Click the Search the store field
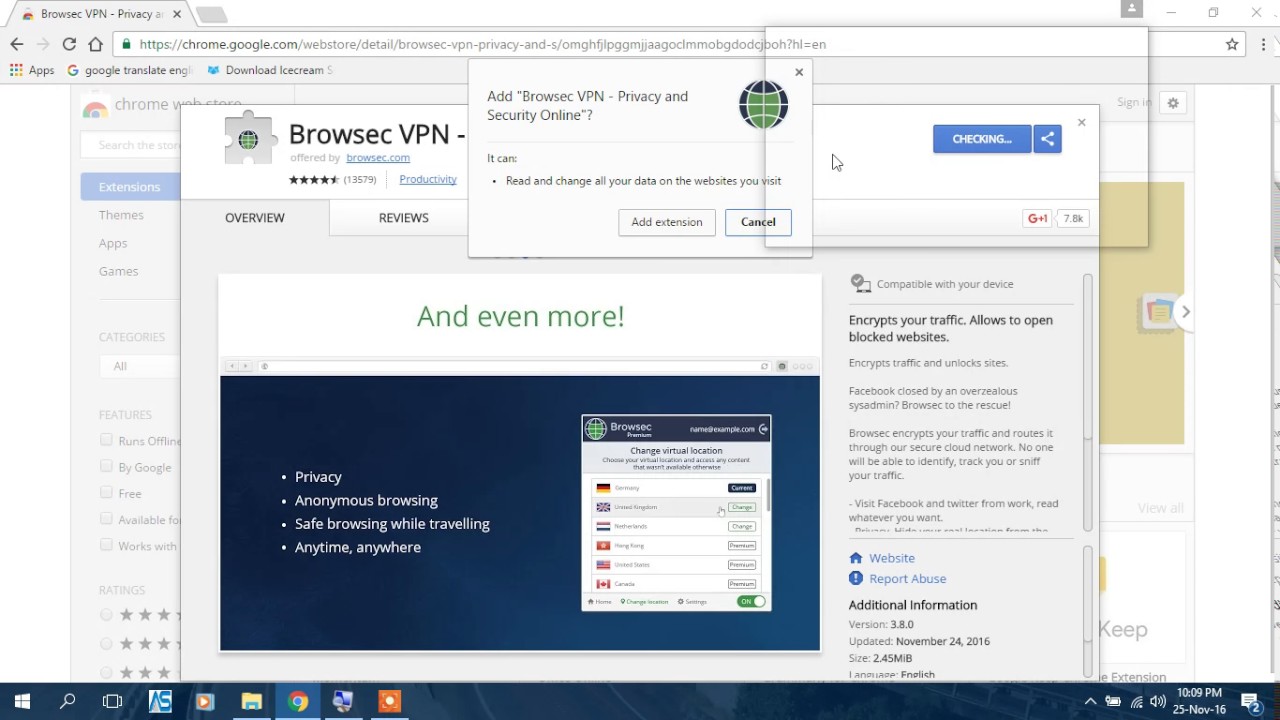The width and height of the screenshot is (1280, 720). click(x=131, y=145)
